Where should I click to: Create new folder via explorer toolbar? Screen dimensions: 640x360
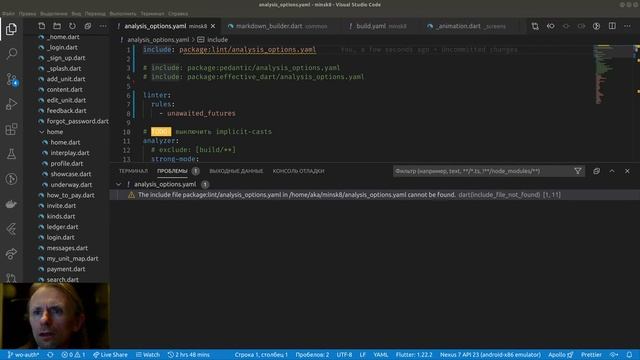(57, 26)
